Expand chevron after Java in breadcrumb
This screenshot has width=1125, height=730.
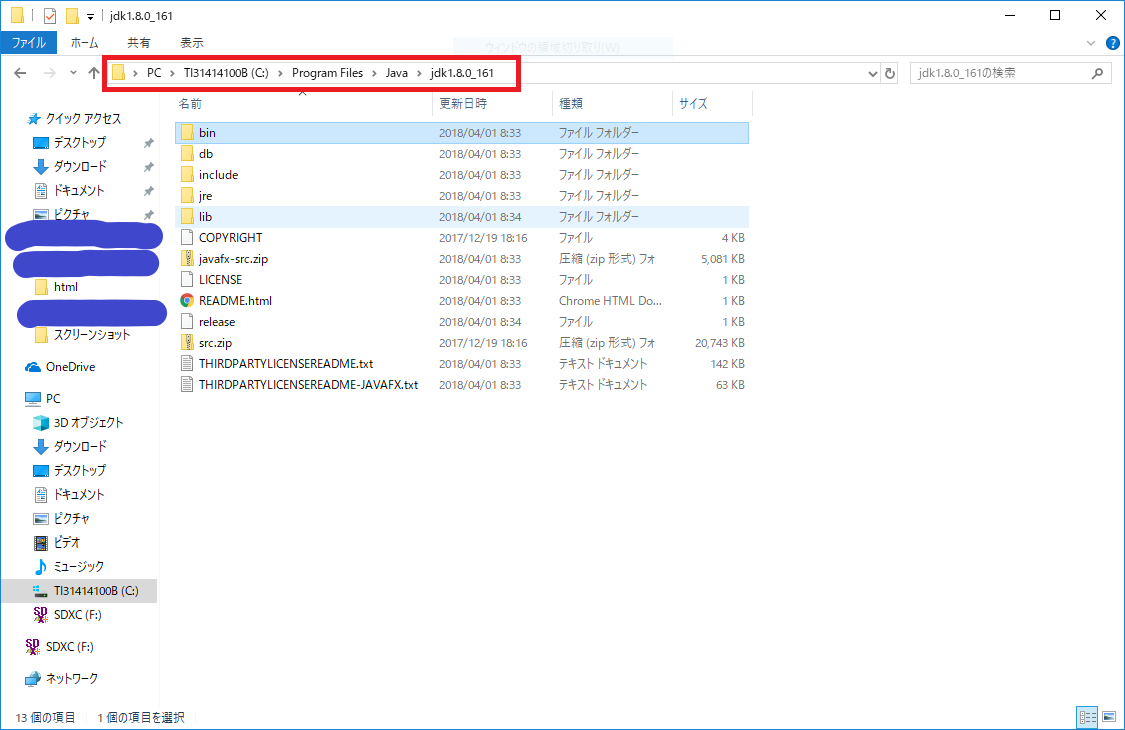(419, 73)
